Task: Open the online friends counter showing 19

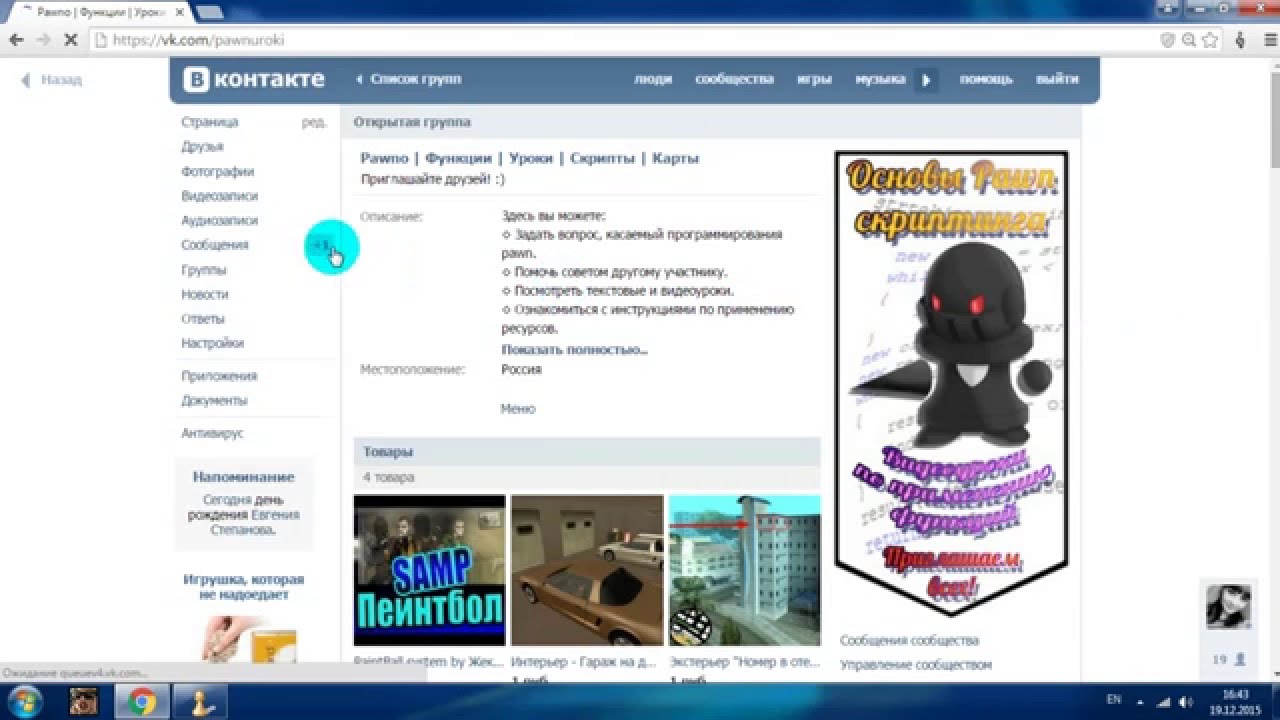Action: tap(1228, 660)
